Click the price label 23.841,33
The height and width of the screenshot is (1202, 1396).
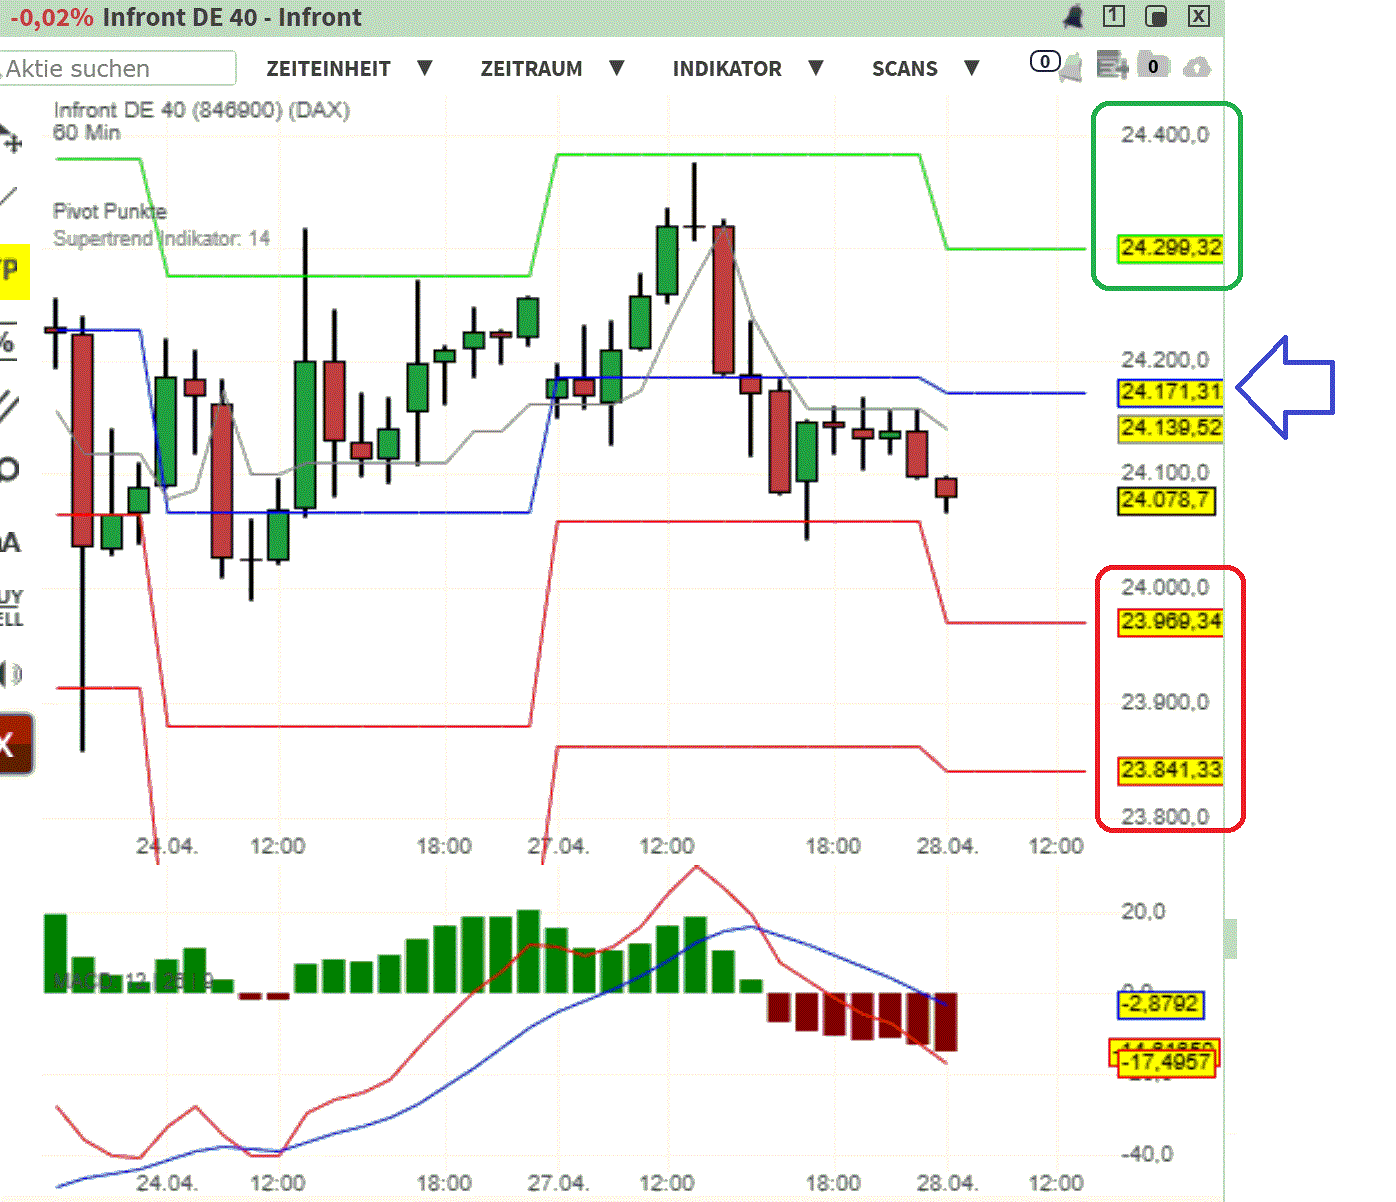(1170, 770)
